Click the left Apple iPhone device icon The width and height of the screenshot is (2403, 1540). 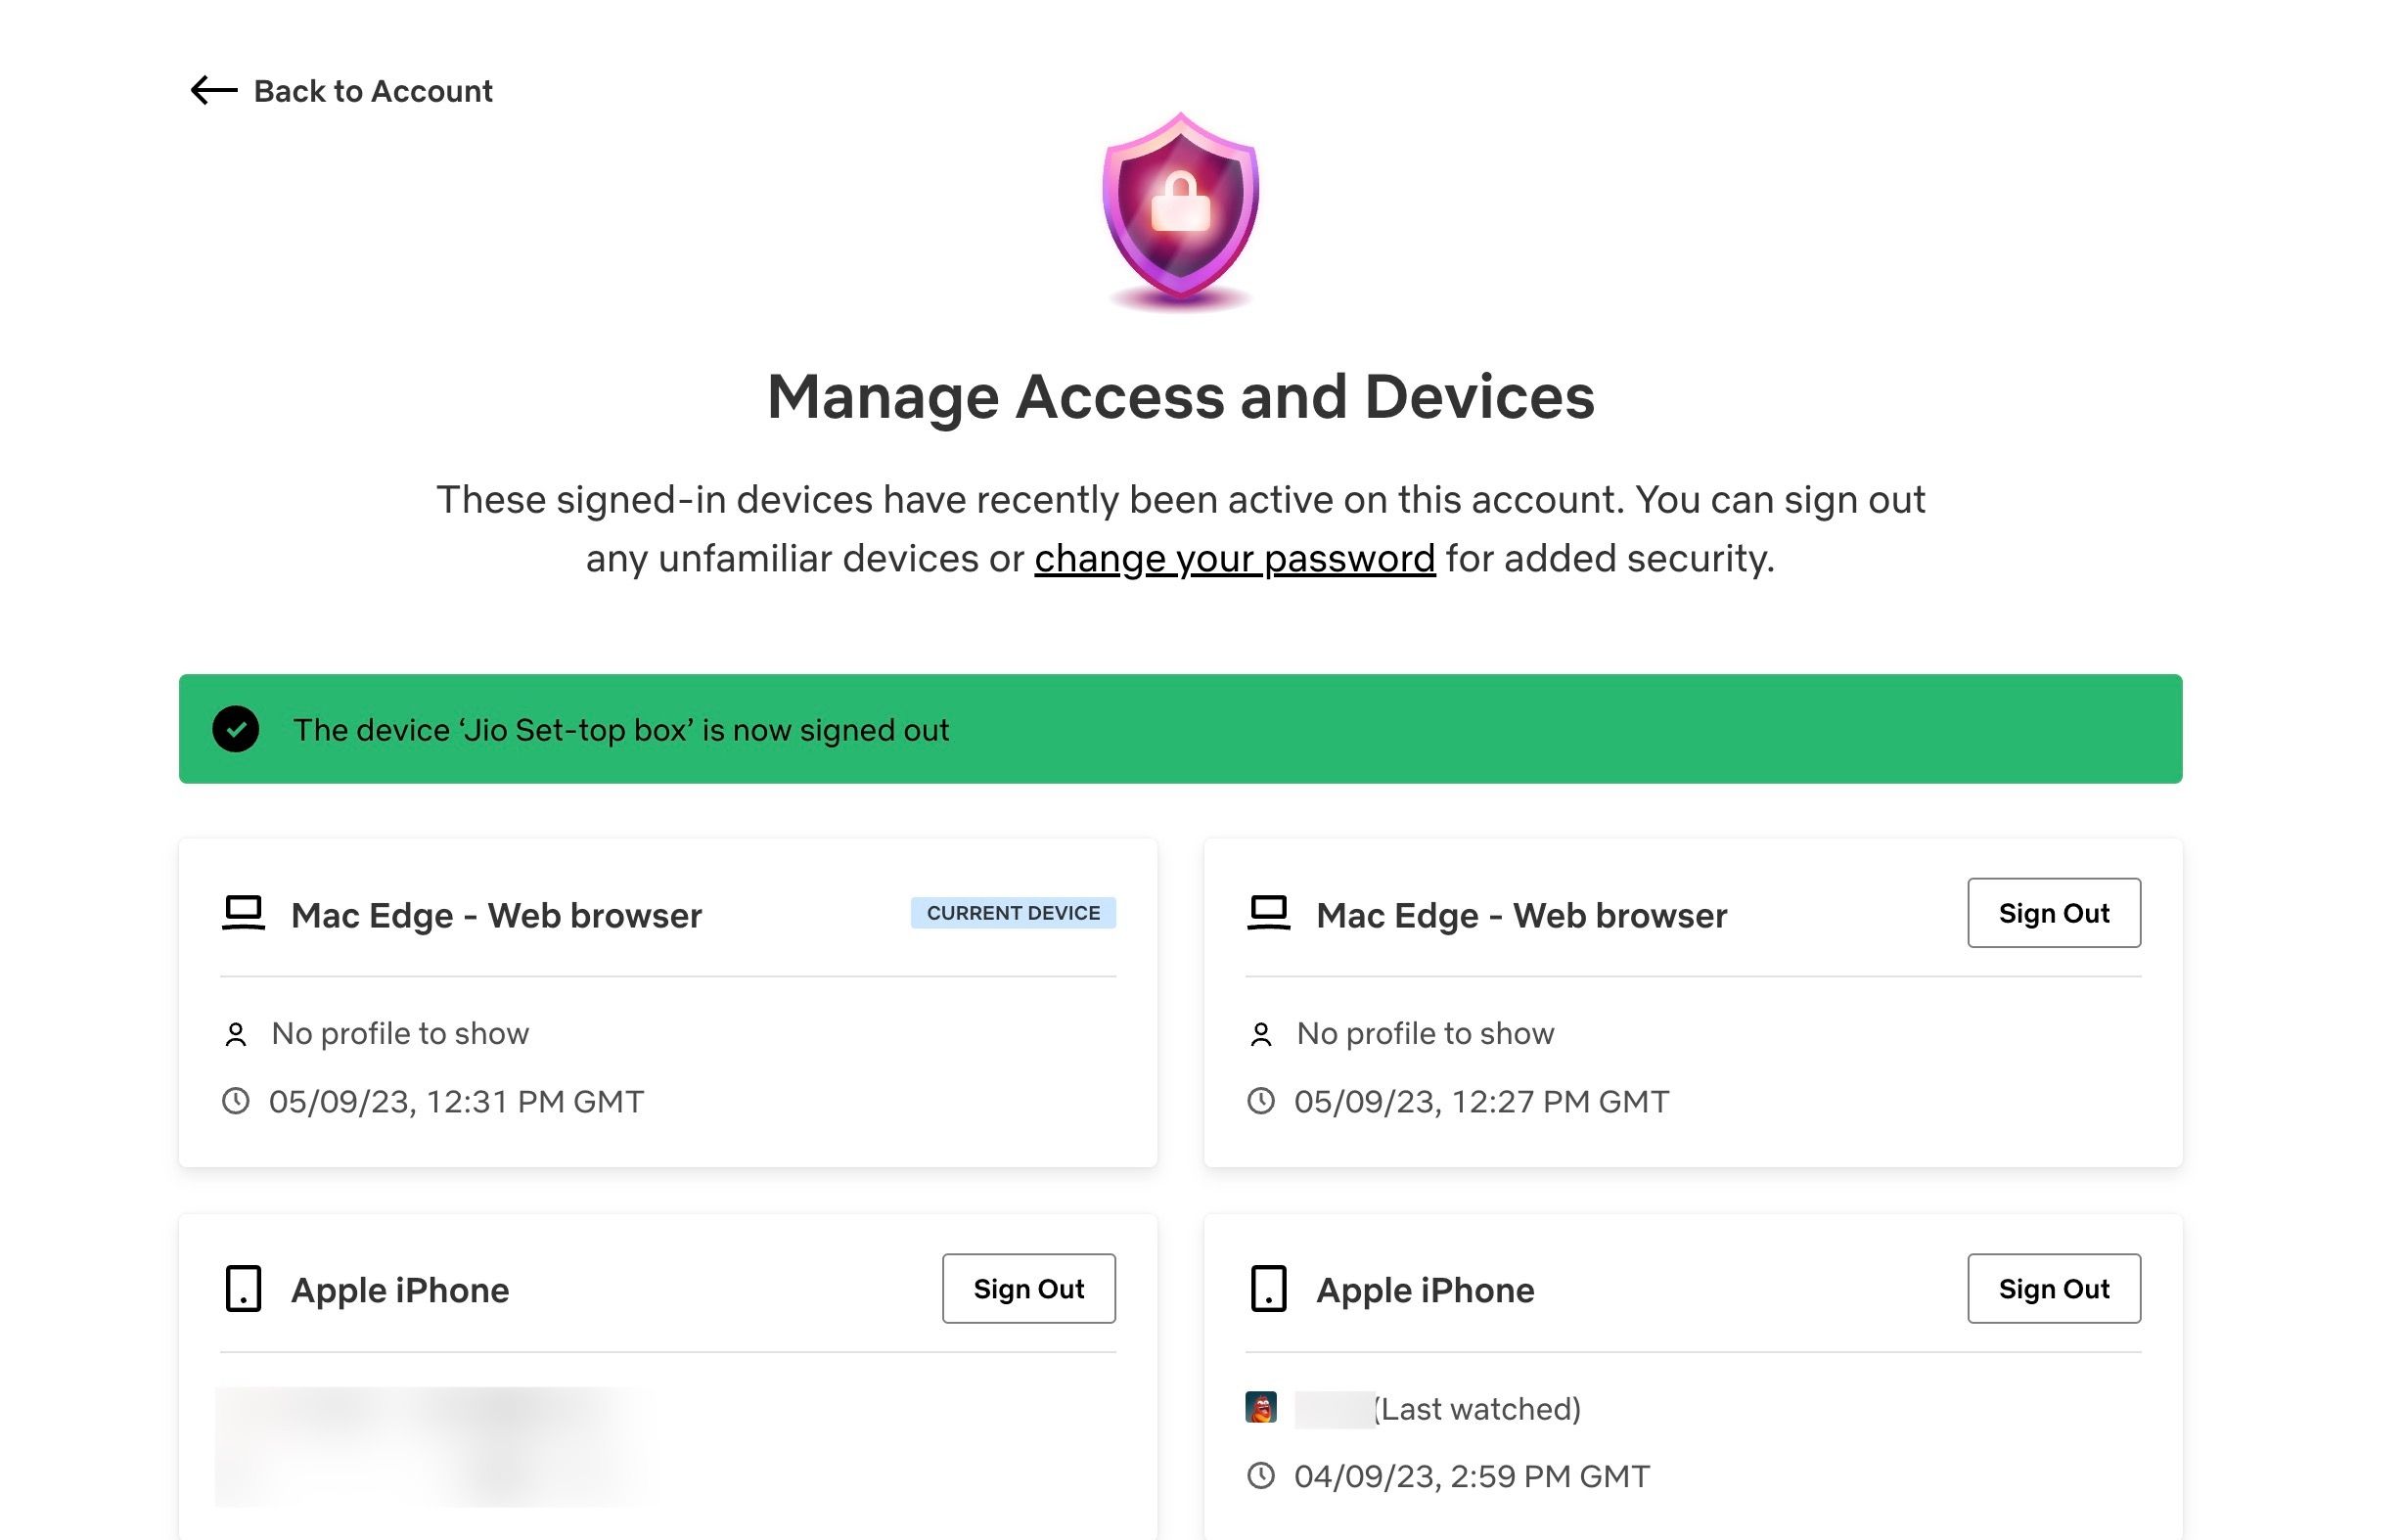pyautogui.click(x=242, y=1288)
